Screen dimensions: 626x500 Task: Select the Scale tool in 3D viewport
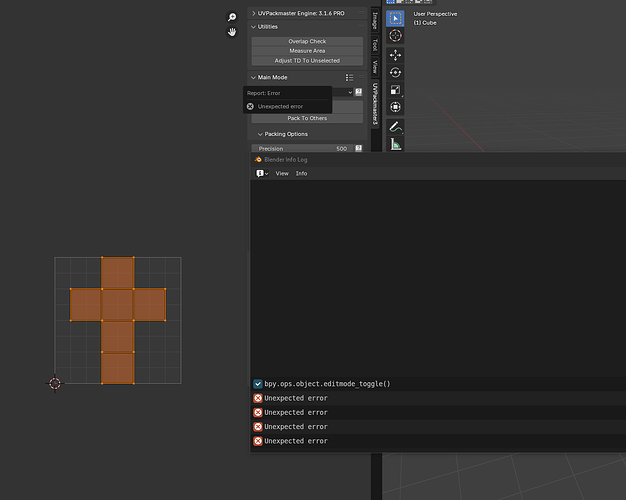395,90
